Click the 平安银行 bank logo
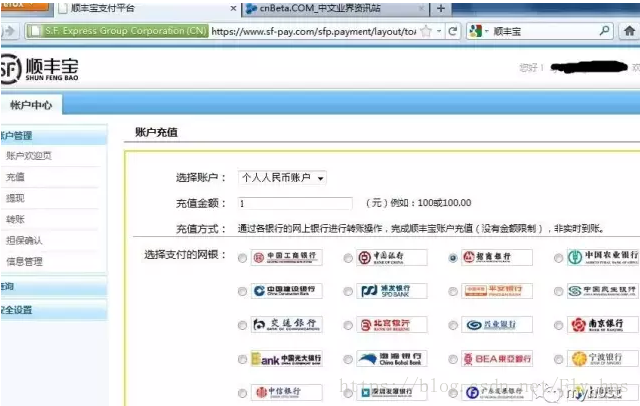The height and width of the screenshot is (406, 640). point(497,291)
